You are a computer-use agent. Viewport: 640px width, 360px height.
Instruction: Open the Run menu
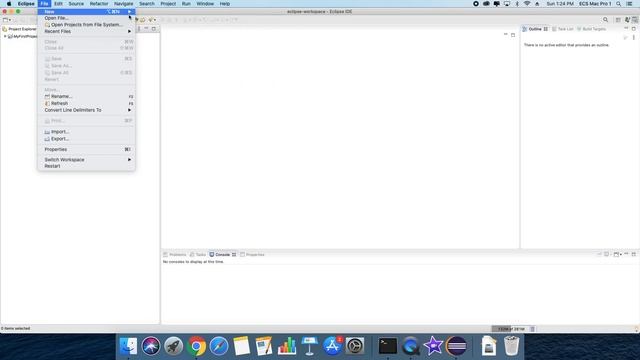coord(186,4)
